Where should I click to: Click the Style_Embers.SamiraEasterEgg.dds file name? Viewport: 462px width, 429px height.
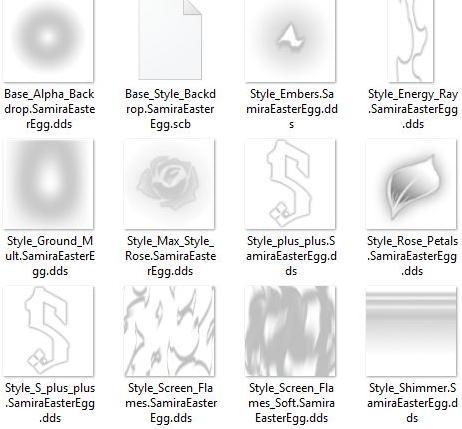click(x=292, y=109)
